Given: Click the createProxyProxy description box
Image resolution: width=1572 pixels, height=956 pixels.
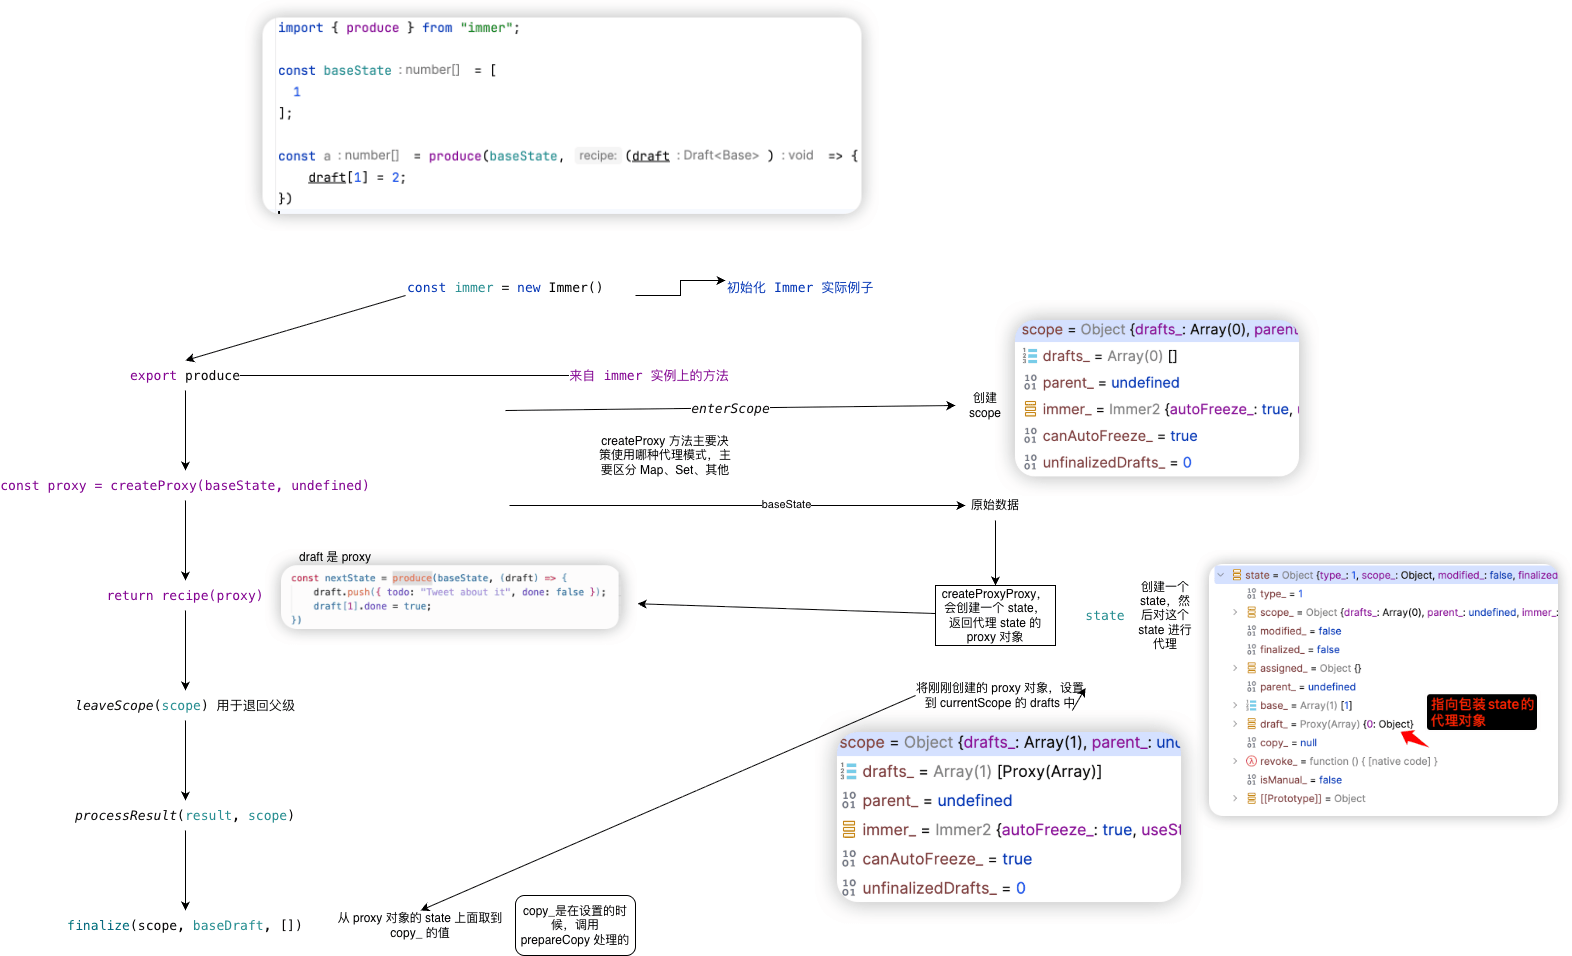Looking at the screenshot, I should (994, 615).
